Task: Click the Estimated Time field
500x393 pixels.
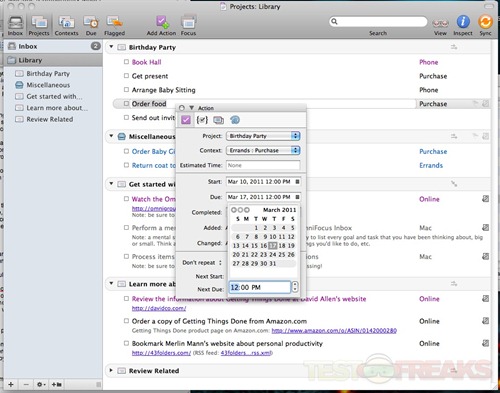Action: (x=263, y=165)
